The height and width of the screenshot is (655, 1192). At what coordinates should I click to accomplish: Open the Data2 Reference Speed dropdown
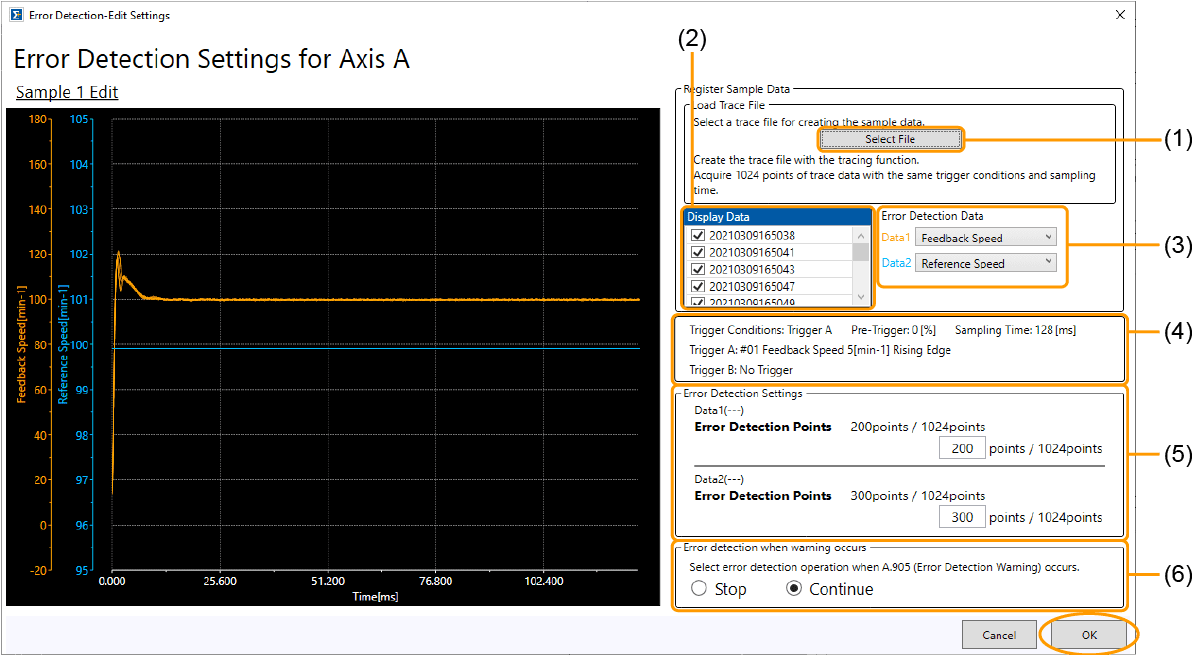985,263
